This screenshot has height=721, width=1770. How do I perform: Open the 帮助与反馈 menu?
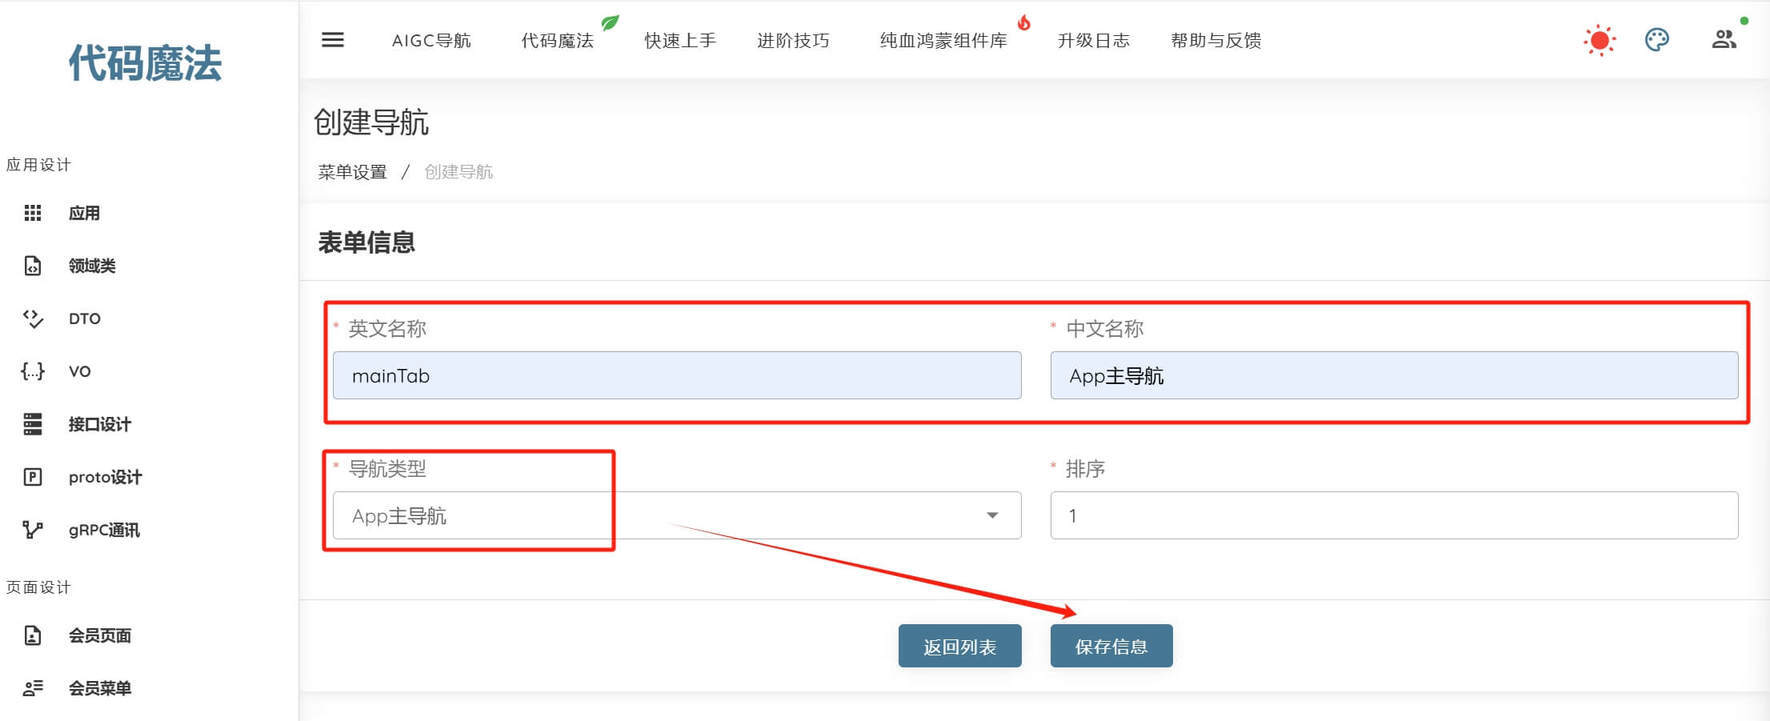[1216, 40]
